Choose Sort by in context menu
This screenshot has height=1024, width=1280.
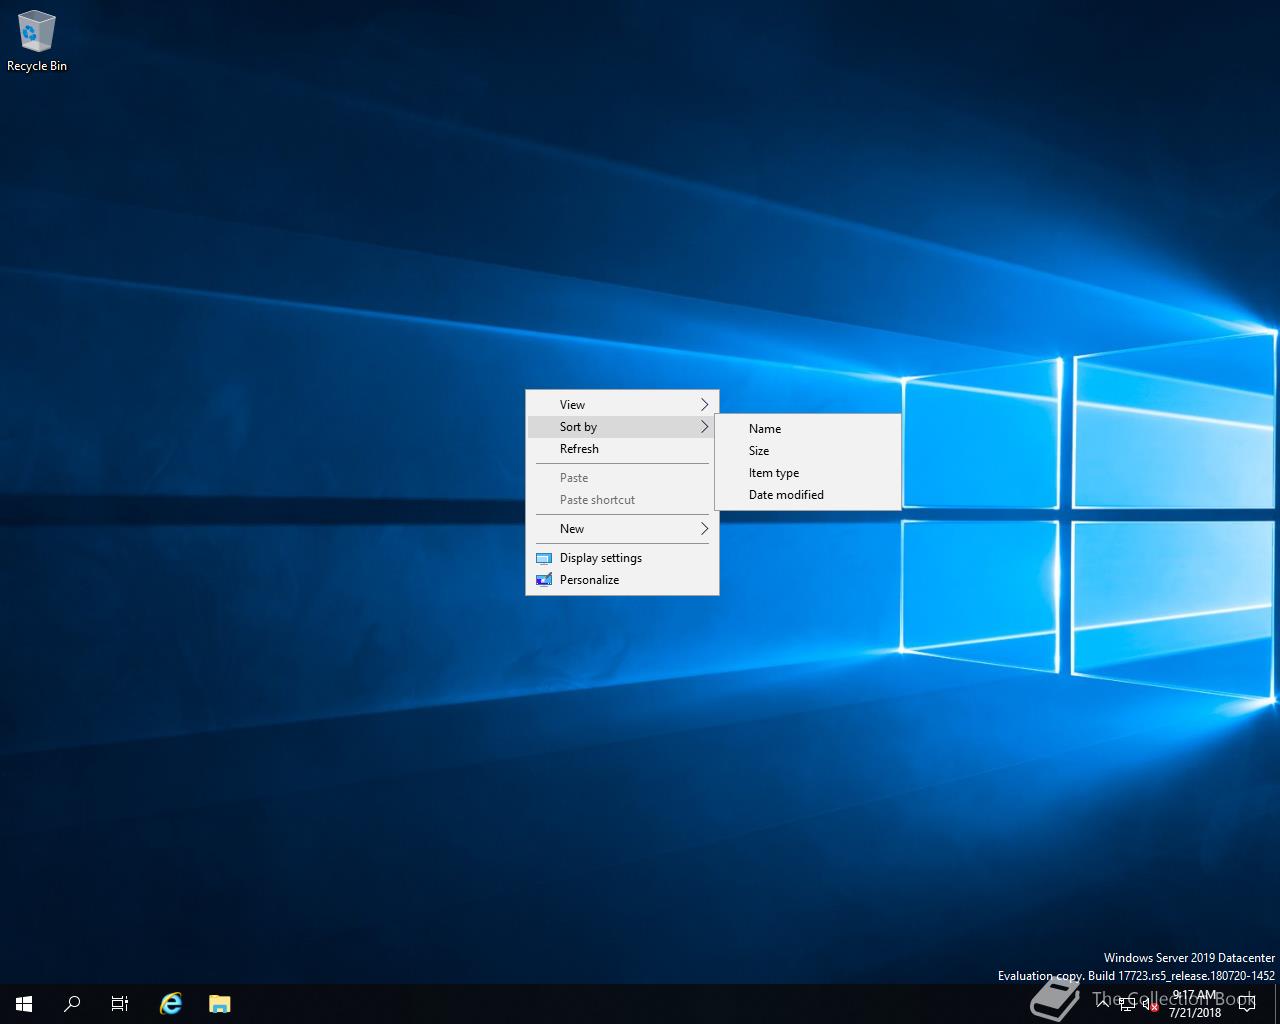[622, 427]
